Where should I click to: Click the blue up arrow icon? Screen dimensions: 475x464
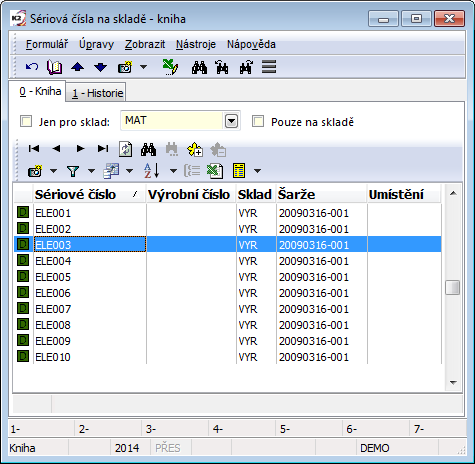coord(78,67)
